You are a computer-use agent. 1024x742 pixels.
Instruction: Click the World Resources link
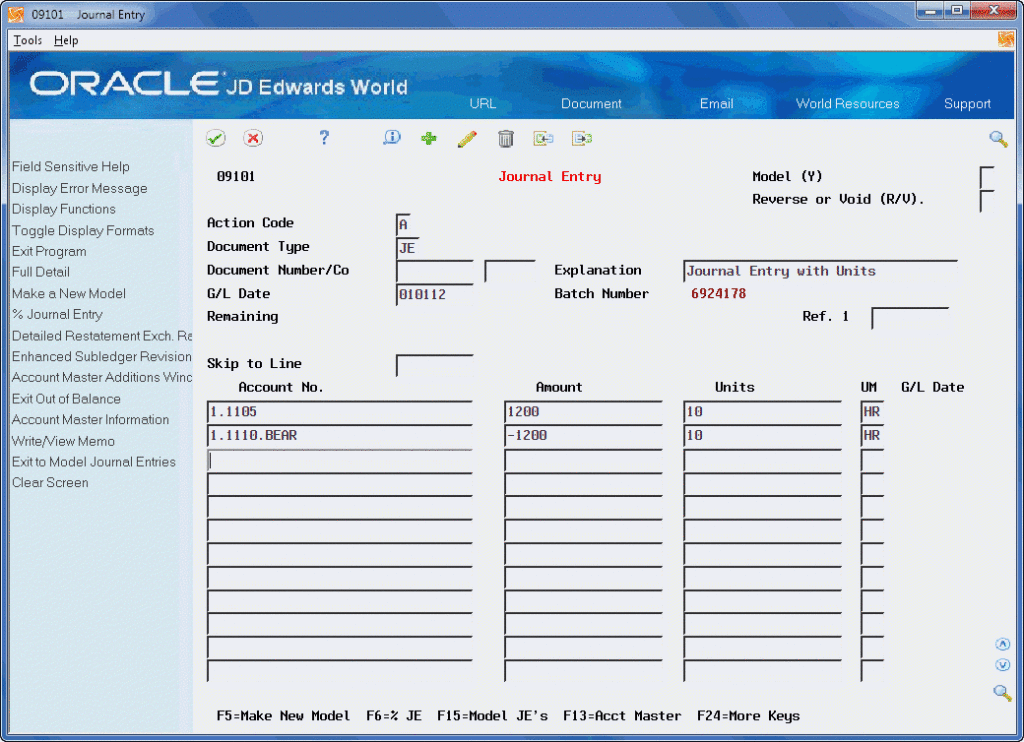847,104
